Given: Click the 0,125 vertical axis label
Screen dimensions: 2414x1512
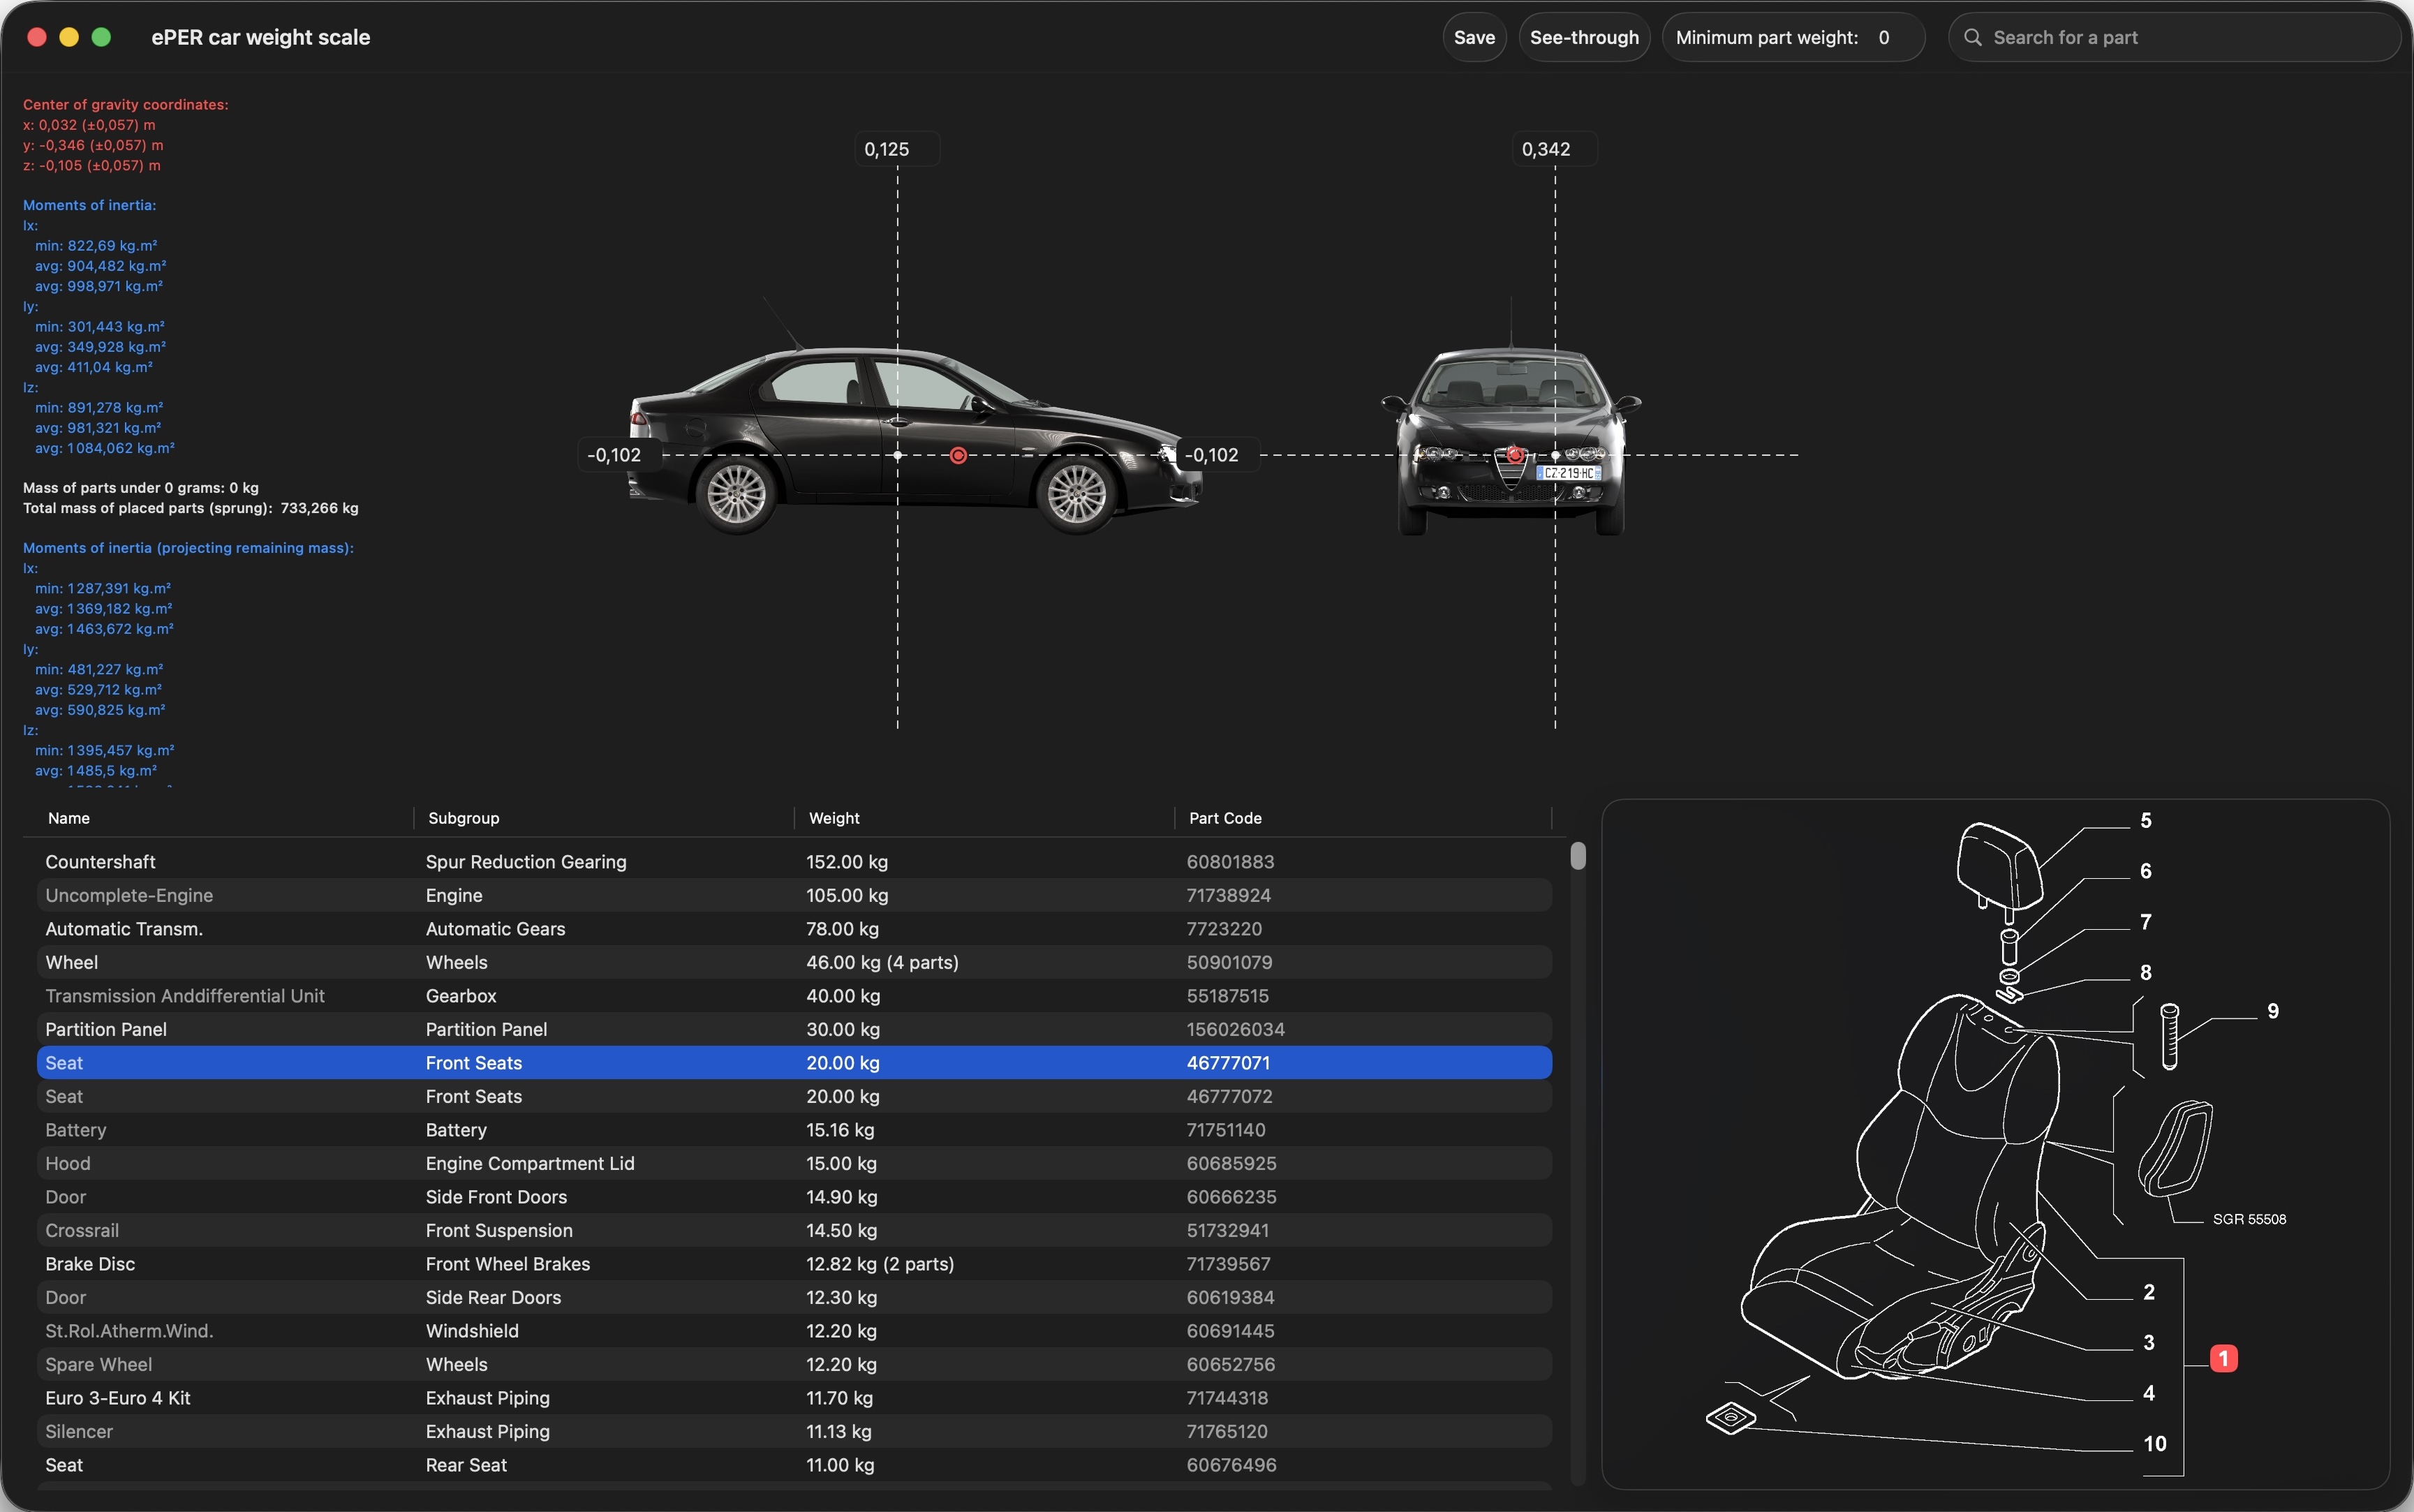Looking at the screenshot, I should [886, 149].
